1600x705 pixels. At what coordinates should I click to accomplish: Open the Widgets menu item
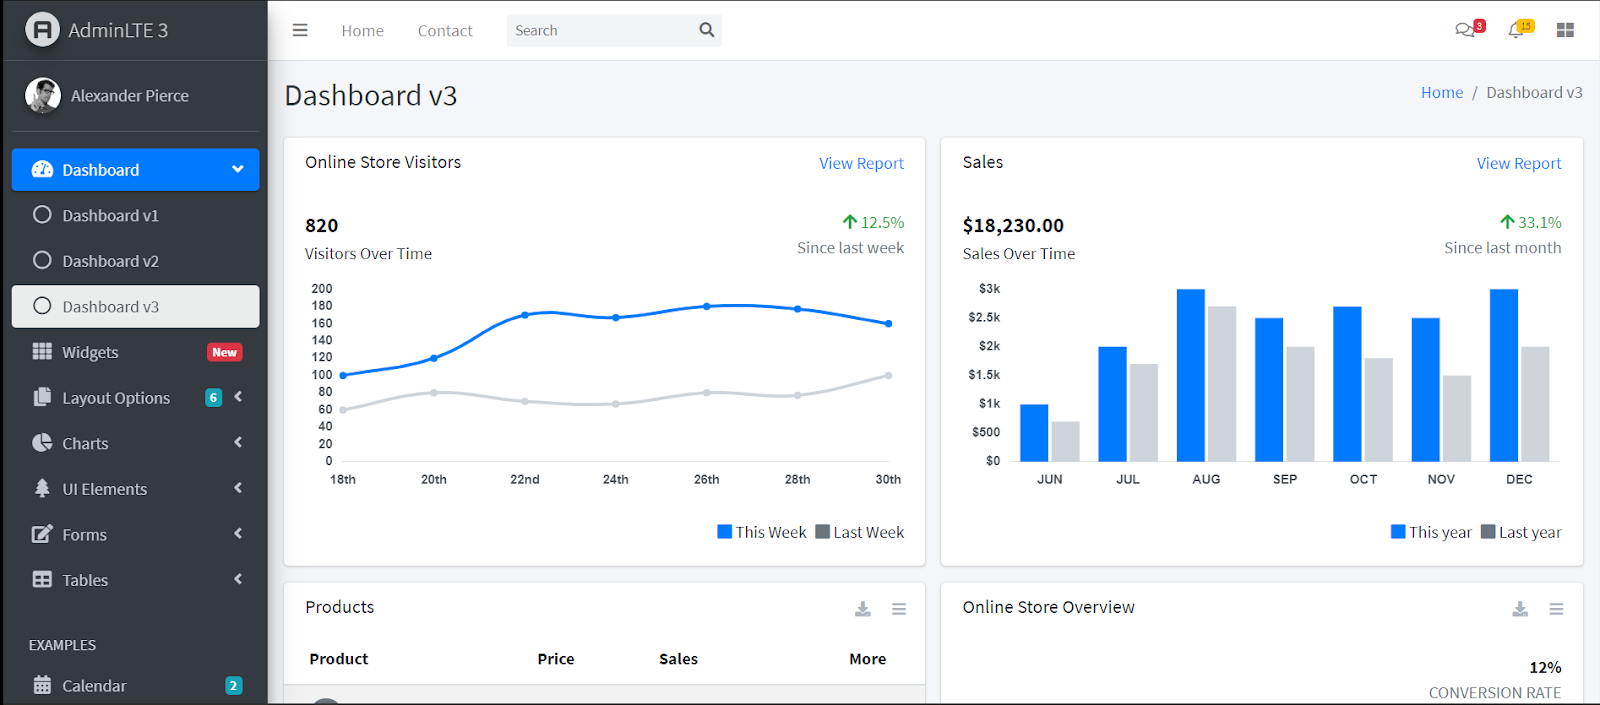(x=135, y=352)
